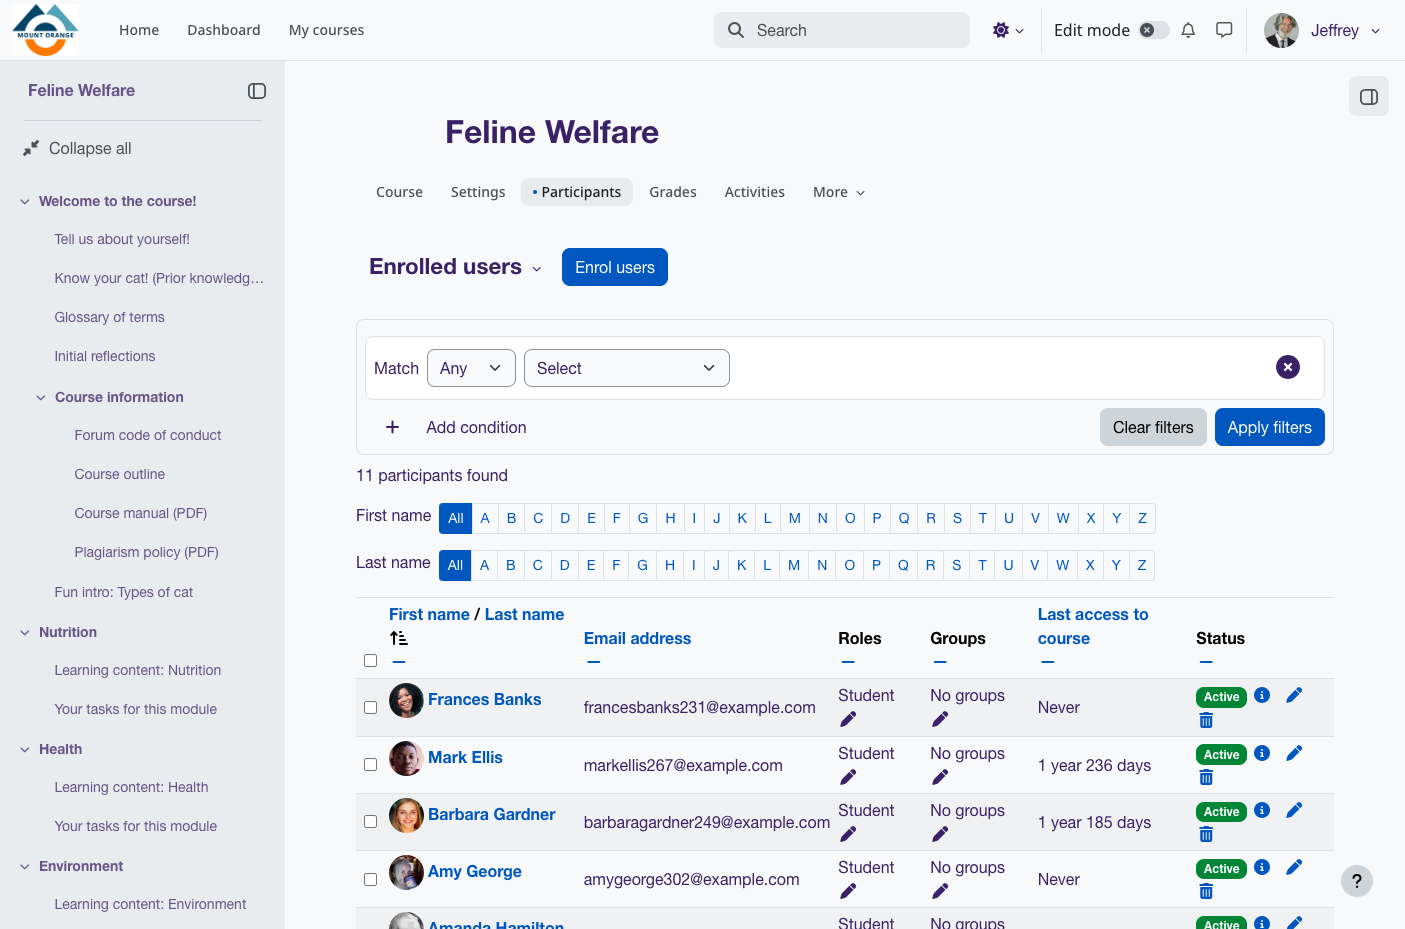Open the notifications bell

[1188, 30]
